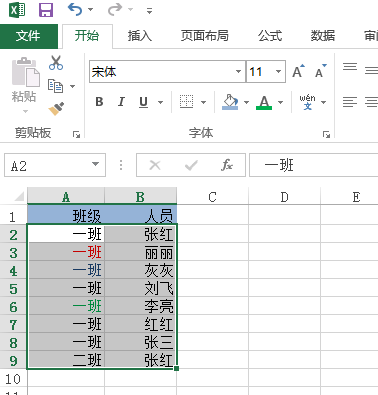Viewport: 378px width, 395px height.
Task: Apply cell borders icon
Action: [x=186, y=102]
